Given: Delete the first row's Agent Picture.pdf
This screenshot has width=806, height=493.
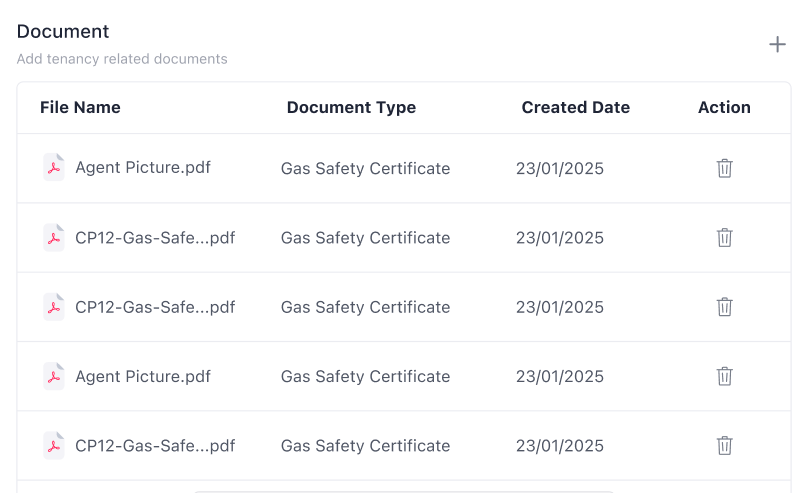Looking at the screenshot, I should point(725,168).
